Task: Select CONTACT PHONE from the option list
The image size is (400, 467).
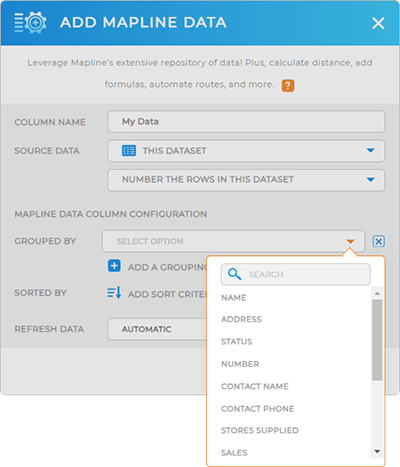Action: [x=258, y=409]
